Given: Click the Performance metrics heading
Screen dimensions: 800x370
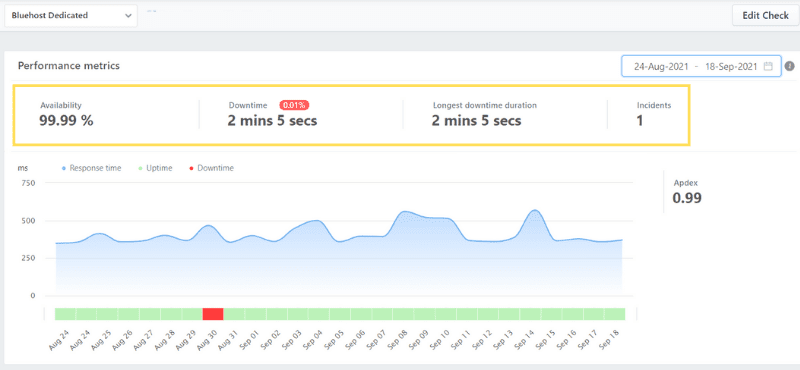Looking at the screenshot, I should pyautogui.click(x=69, y=66).
